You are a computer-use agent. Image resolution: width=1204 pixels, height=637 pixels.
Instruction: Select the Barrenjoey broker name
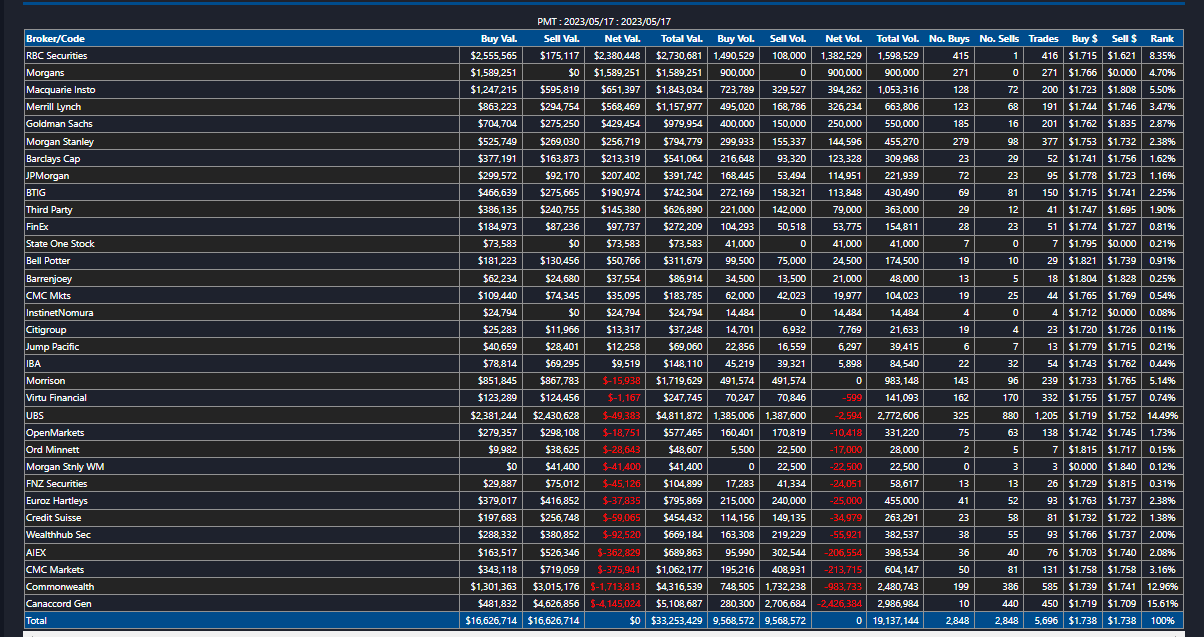click(49, 278)
